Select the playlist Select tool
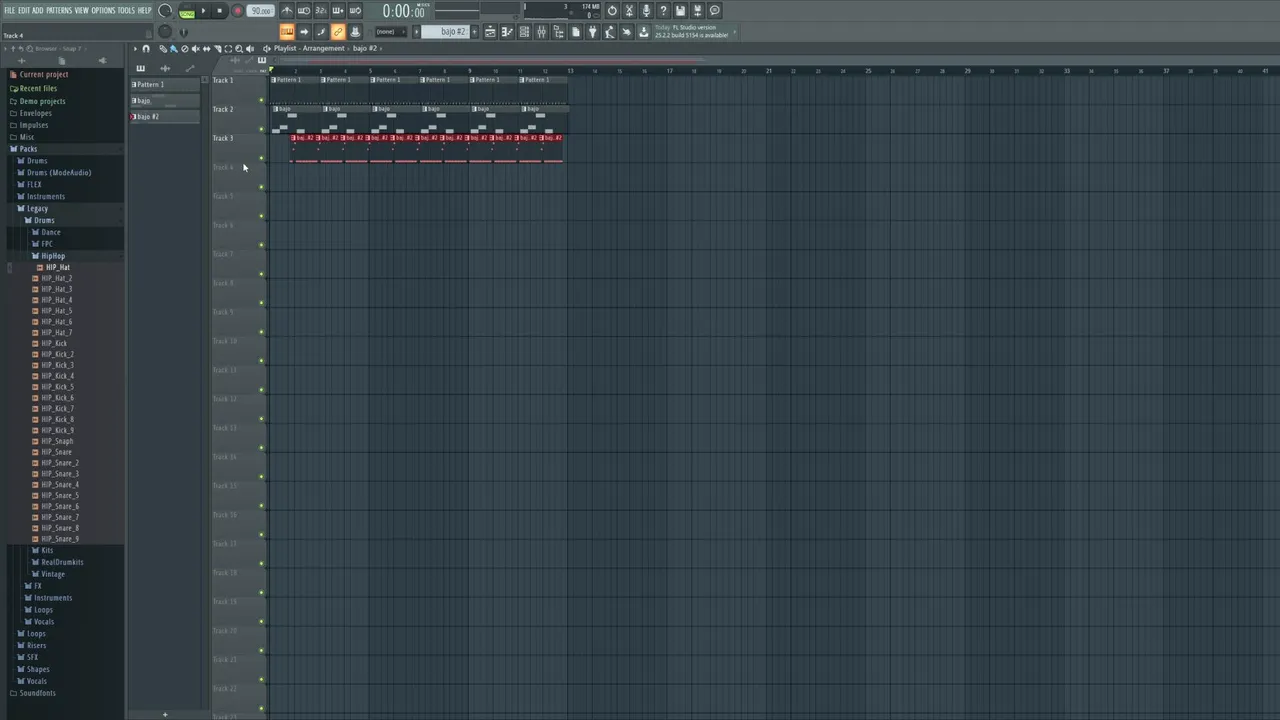This screenshot has height=720, width=1280. [x=228, y=48]
